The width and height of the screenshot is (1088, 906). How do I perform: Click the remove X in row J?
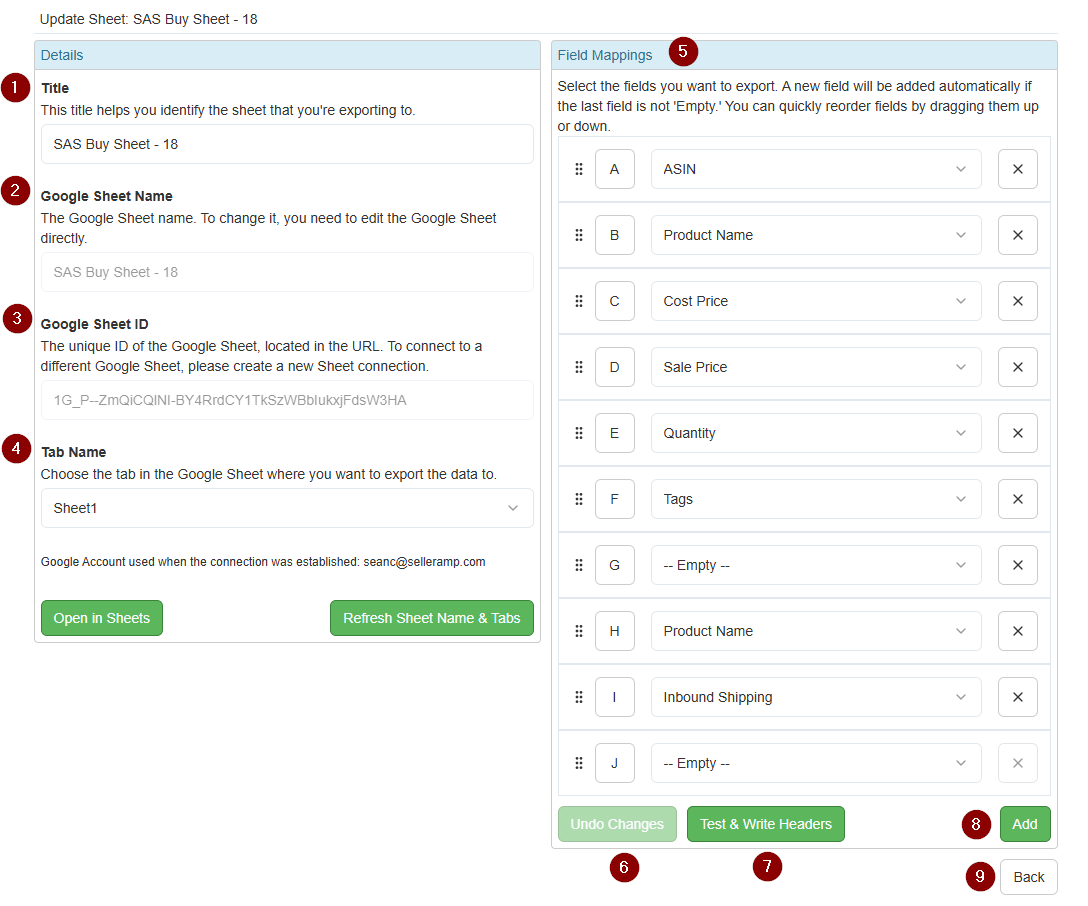pyautogui.click(x=1018, y=763)
